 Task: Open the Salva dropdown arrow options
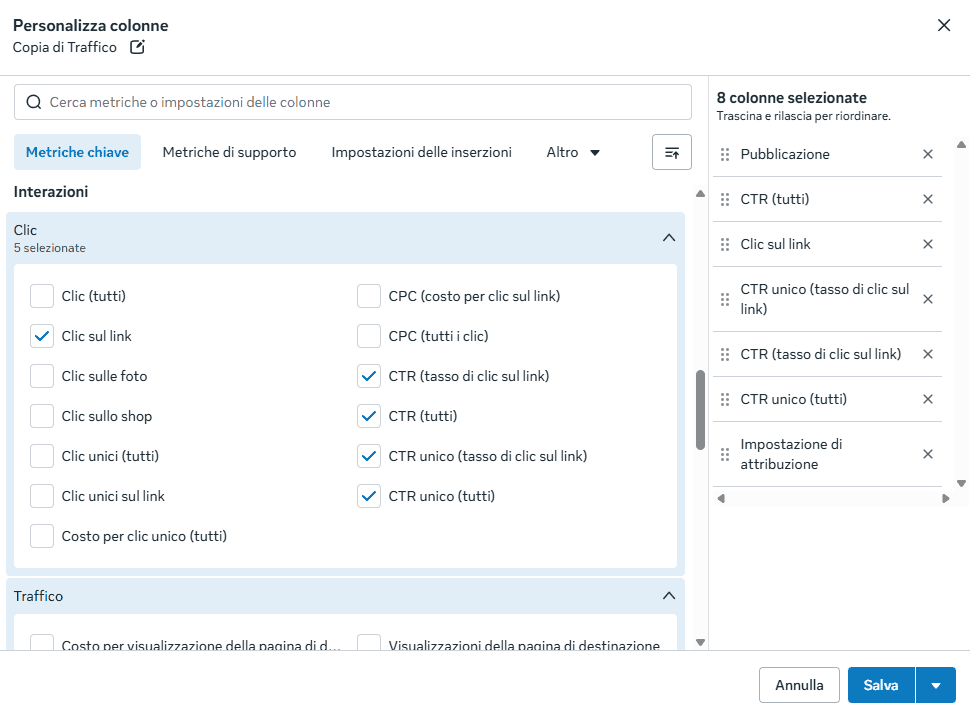936,685
